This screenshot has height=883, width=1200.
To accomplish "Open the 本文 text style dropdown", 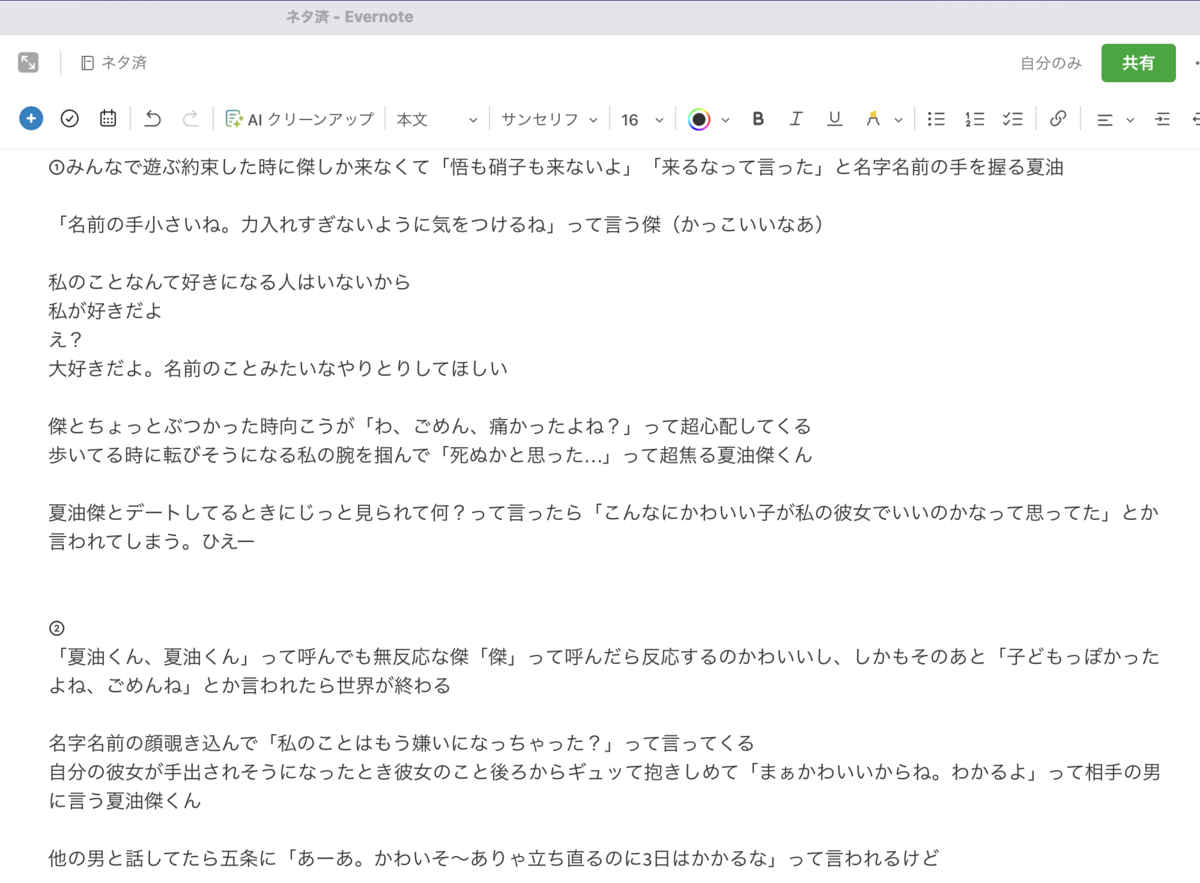I will (437, 119).
